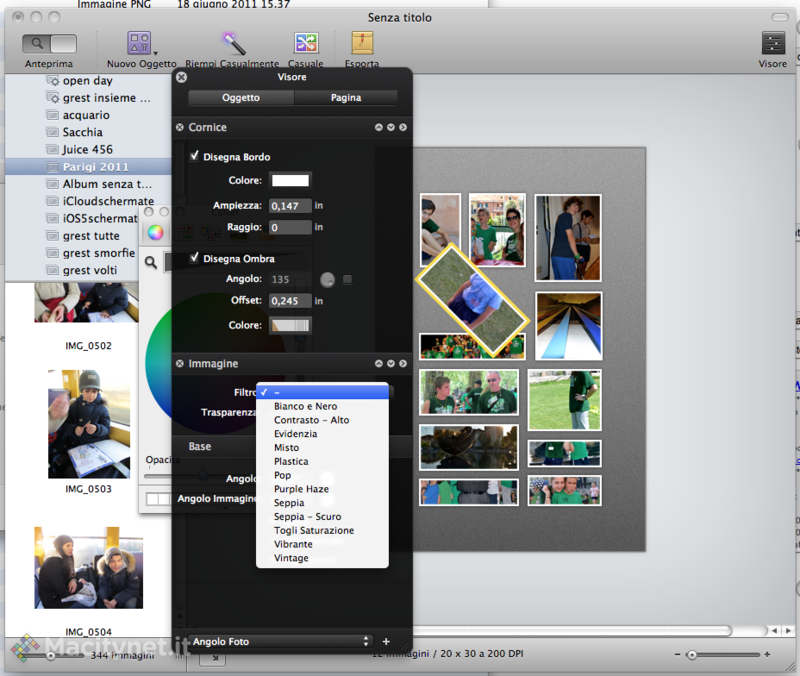This screenshot has width=800, height=676.
Task: Click the rightmost Immagine header arrow
Action: (403, 363)
